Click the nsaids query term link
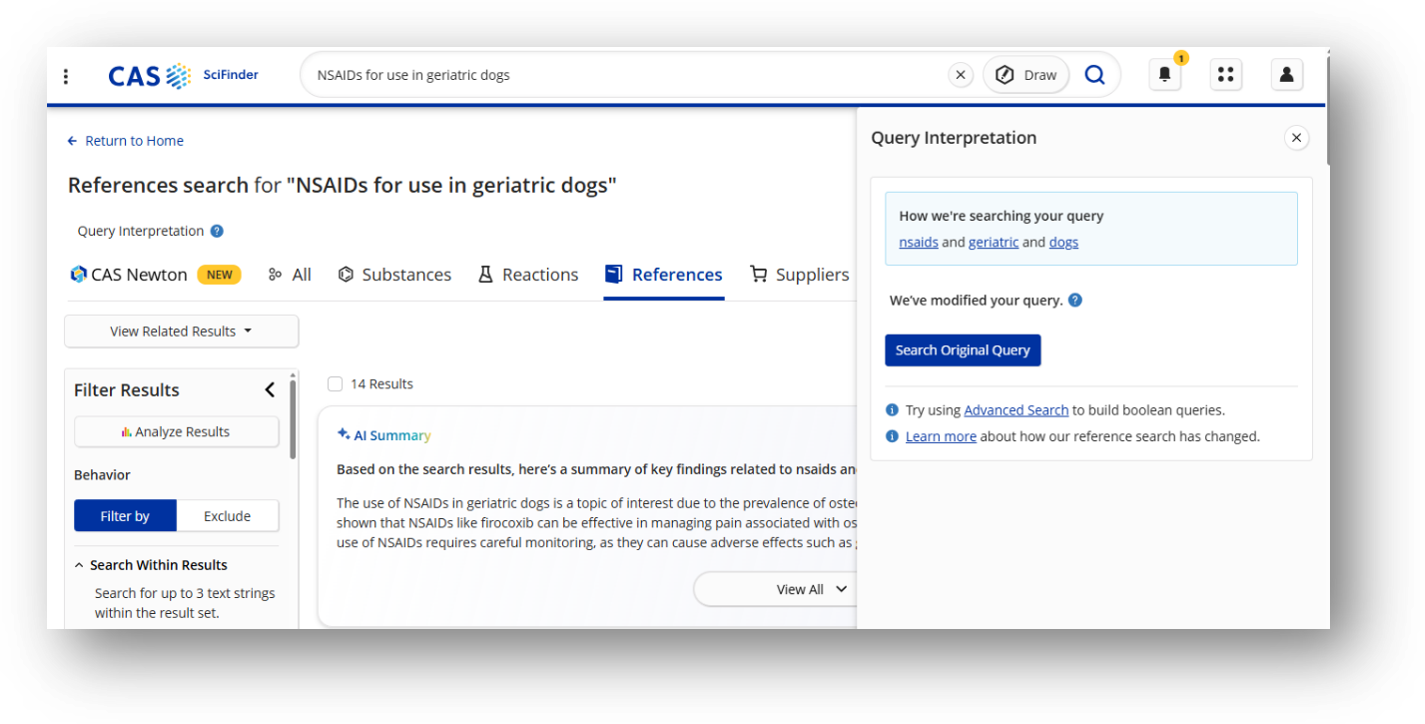 click(x=918, y=242)
